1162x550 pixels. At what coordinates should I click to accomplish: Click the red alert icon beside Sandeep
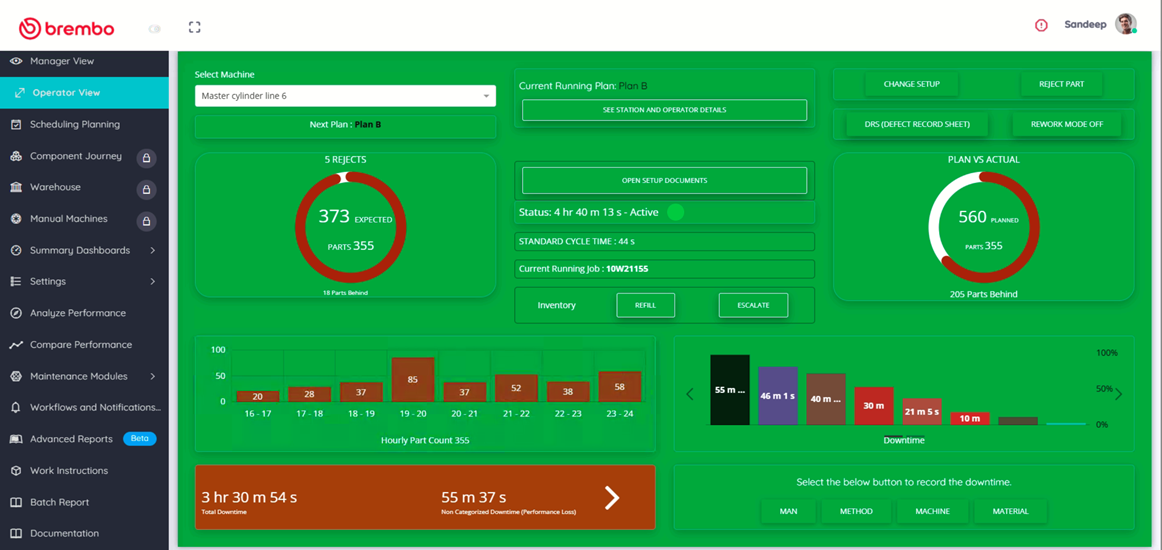[x=1041, y=25]
